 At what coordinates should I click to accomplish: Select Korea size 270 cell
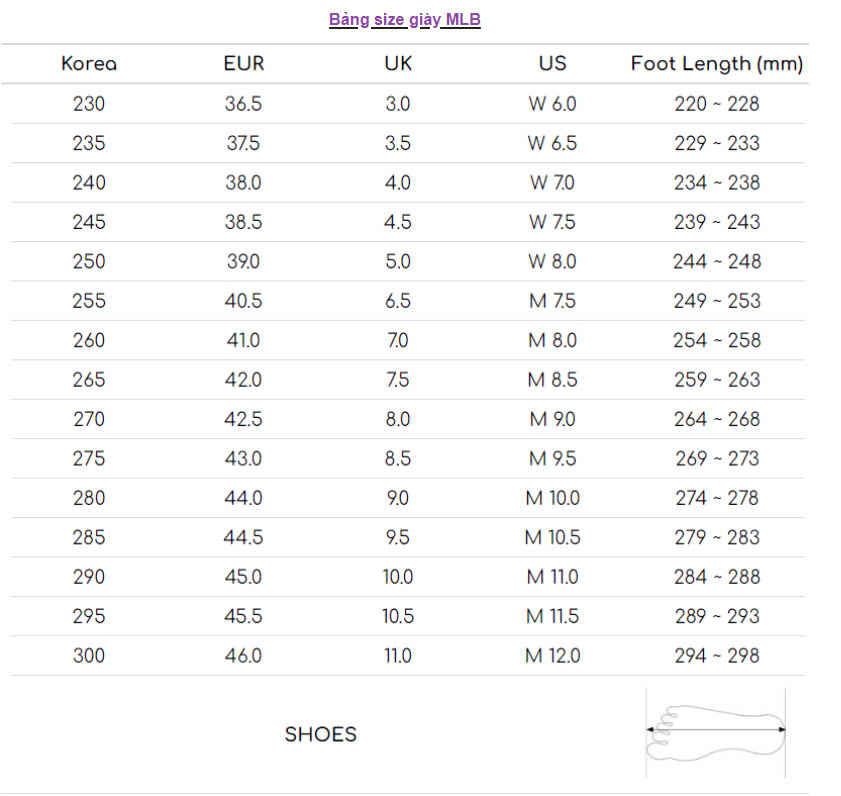pos(89,420)
